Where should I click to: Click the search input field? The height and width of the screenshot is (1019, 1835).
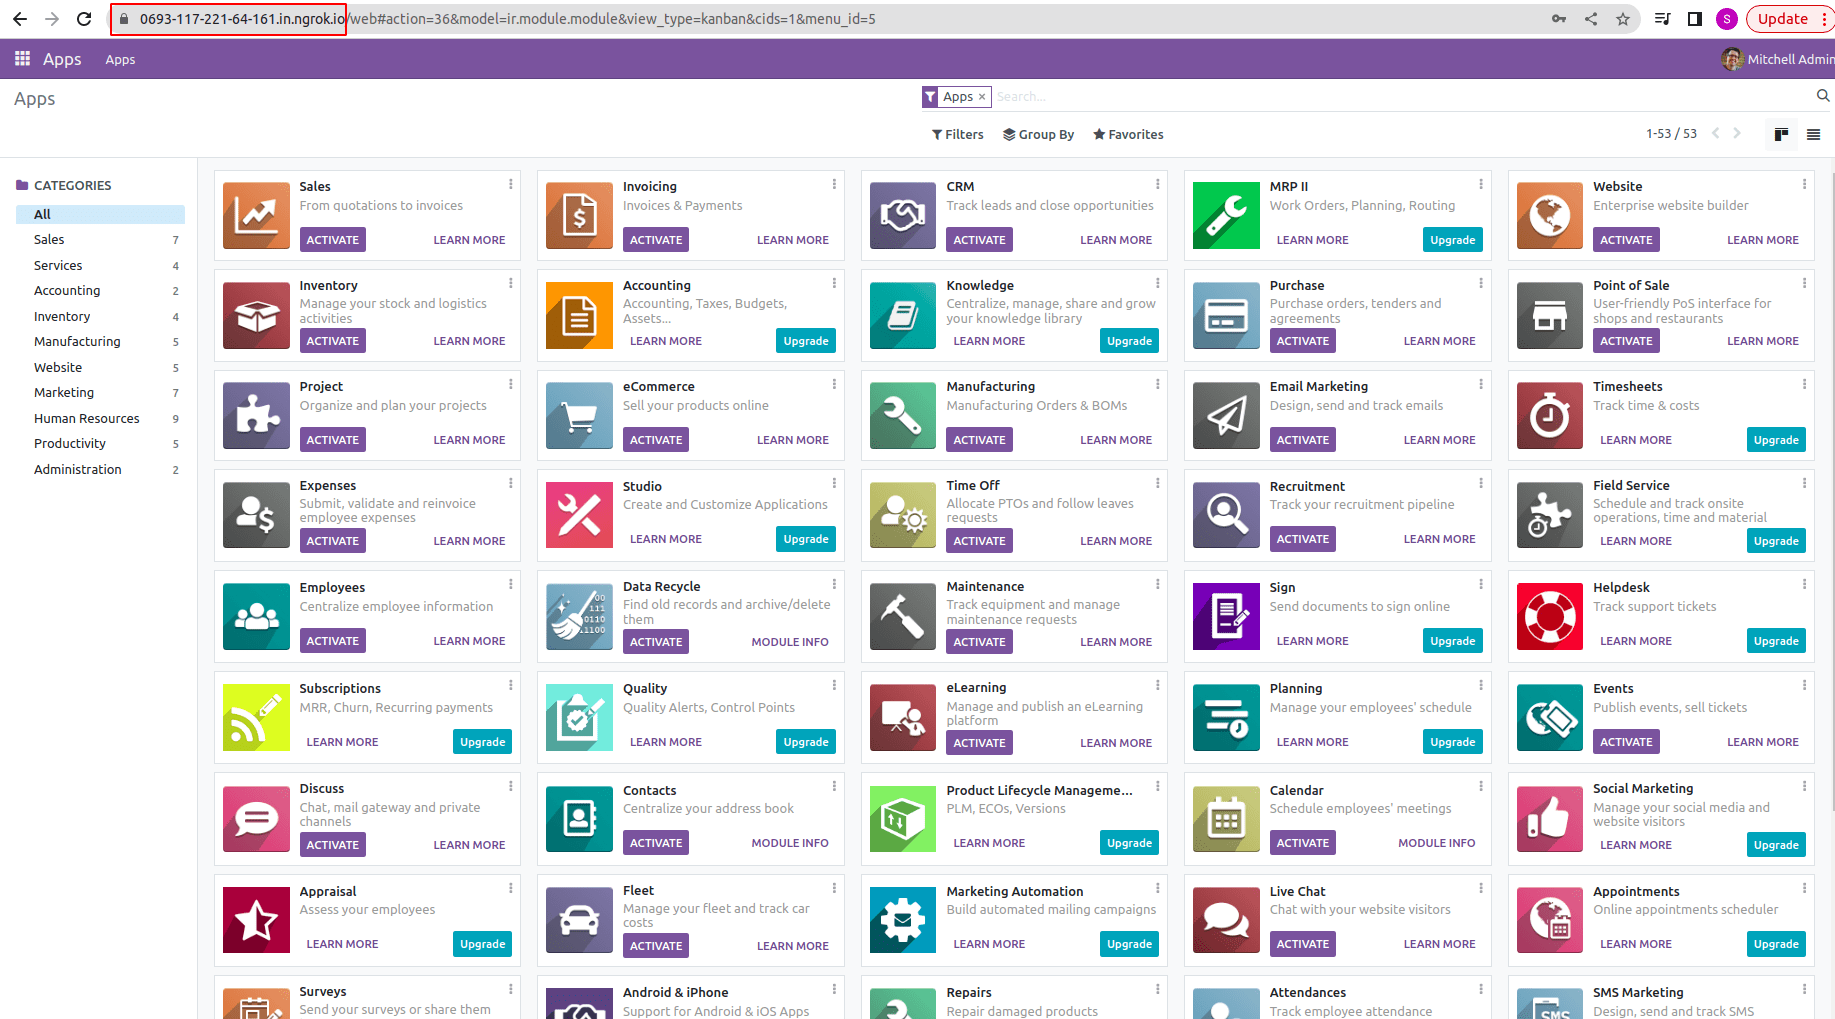[x=1402, y=96]
